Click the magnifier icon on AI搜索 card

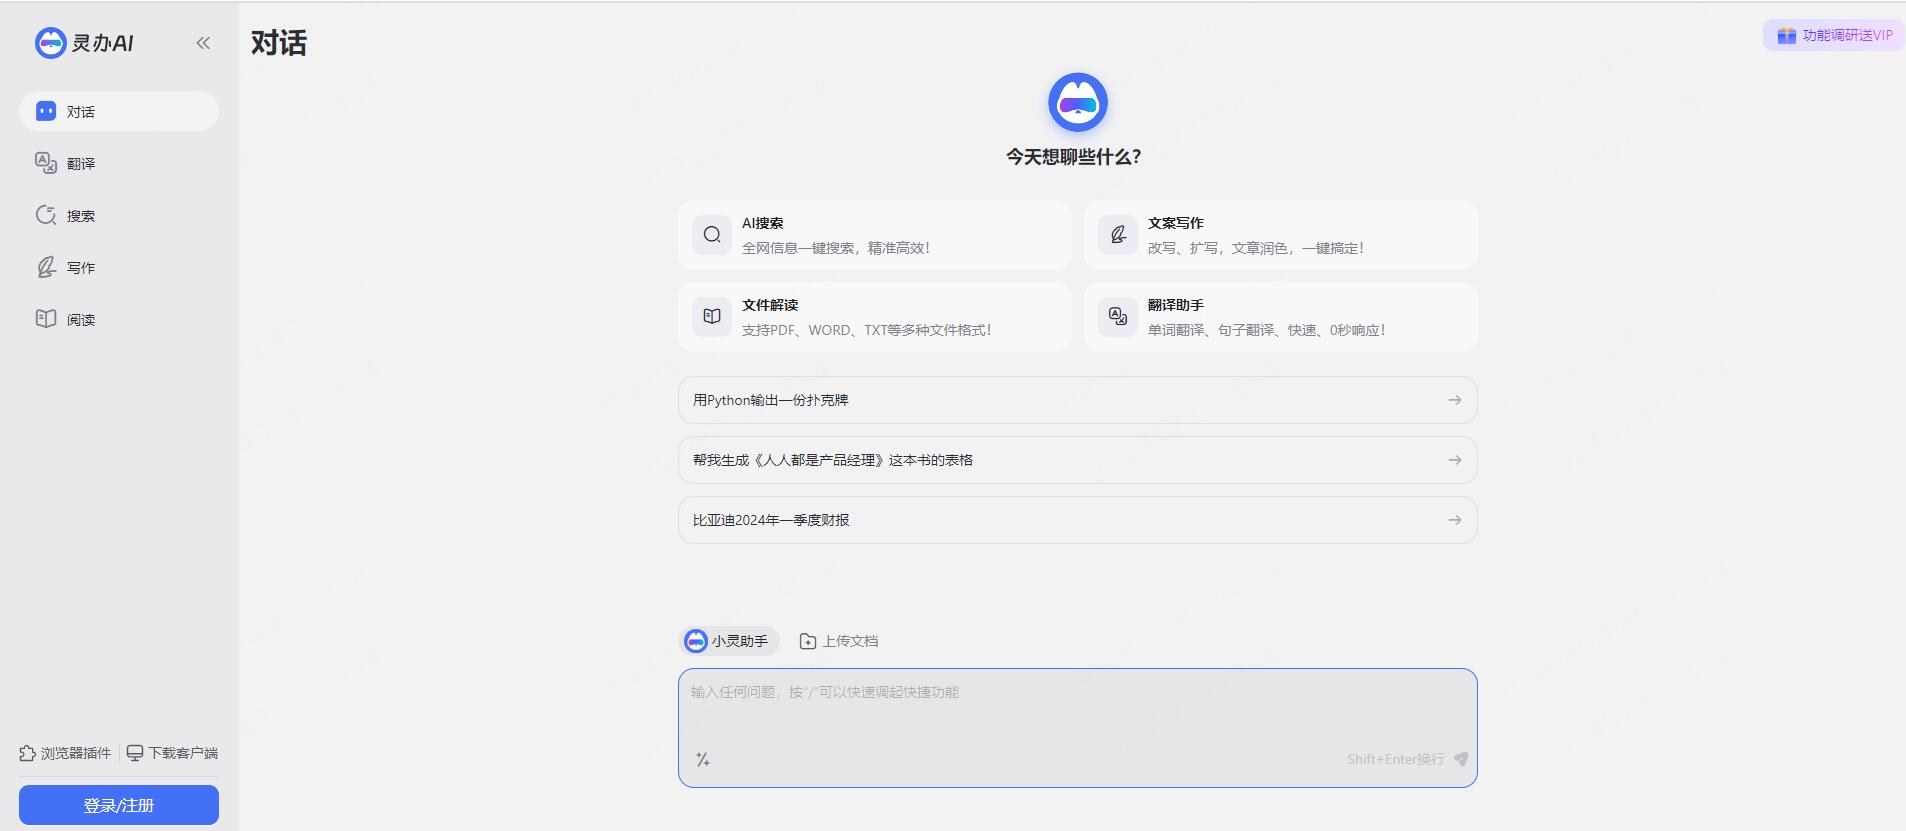(712, 235)
